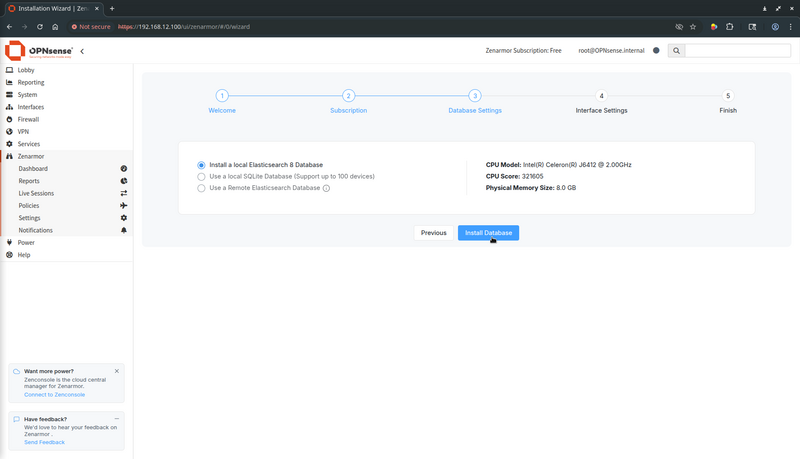
Task: Bookmark page with star icon
Action: pyautogui.click(x=693, y=27)
